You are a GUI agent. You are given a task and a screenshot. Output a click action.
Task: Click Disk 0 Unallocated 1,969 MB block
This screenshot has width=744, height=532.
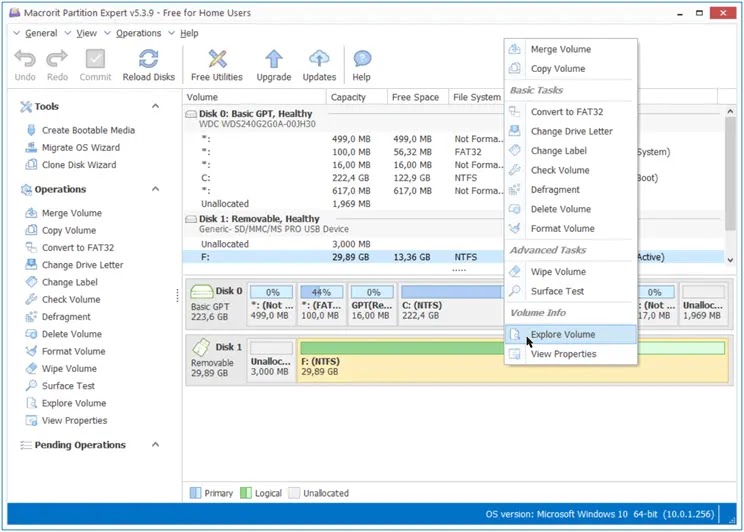pyautogui.click(x=703, y=304)
